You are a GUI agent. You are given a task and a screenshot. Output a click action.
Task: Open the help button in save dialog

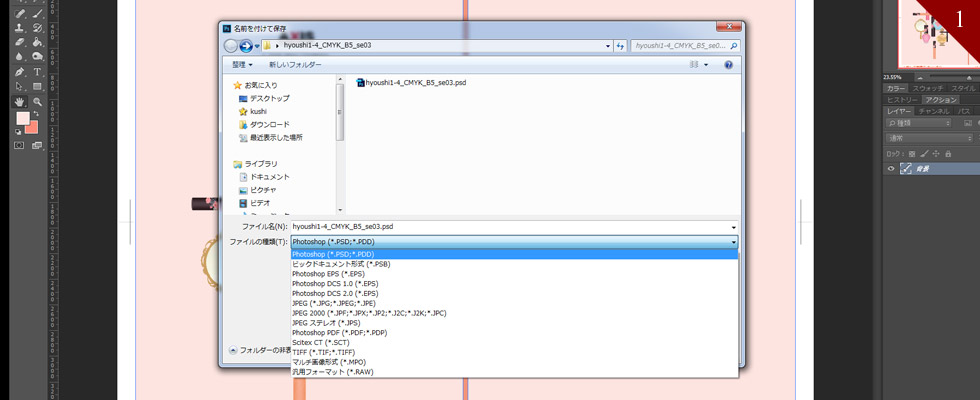click(728, 65)
